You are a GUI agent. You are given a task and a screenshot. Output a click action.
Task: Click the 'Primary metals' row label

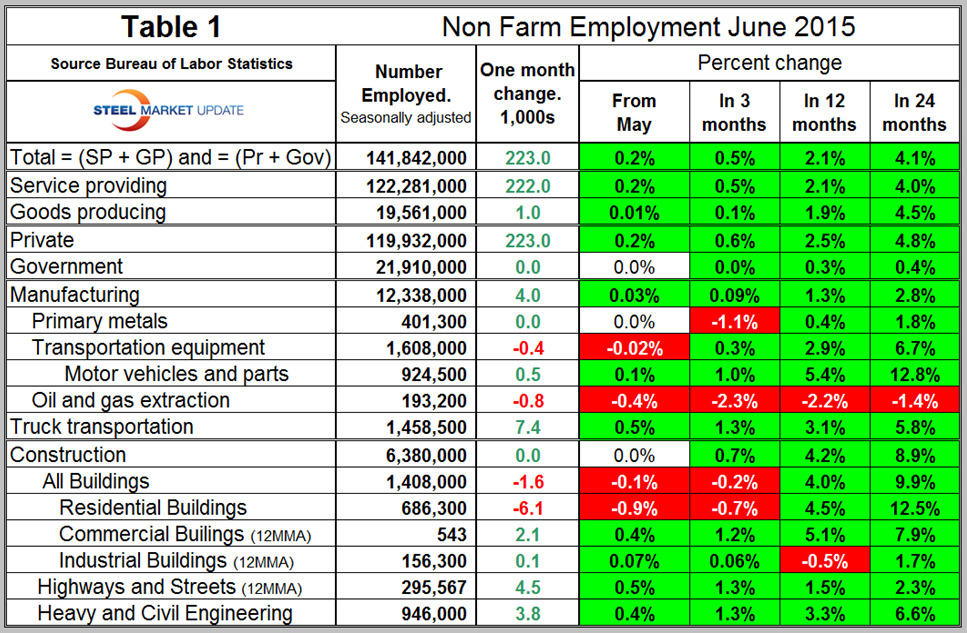pyautogui.click(x=99, y=321)
